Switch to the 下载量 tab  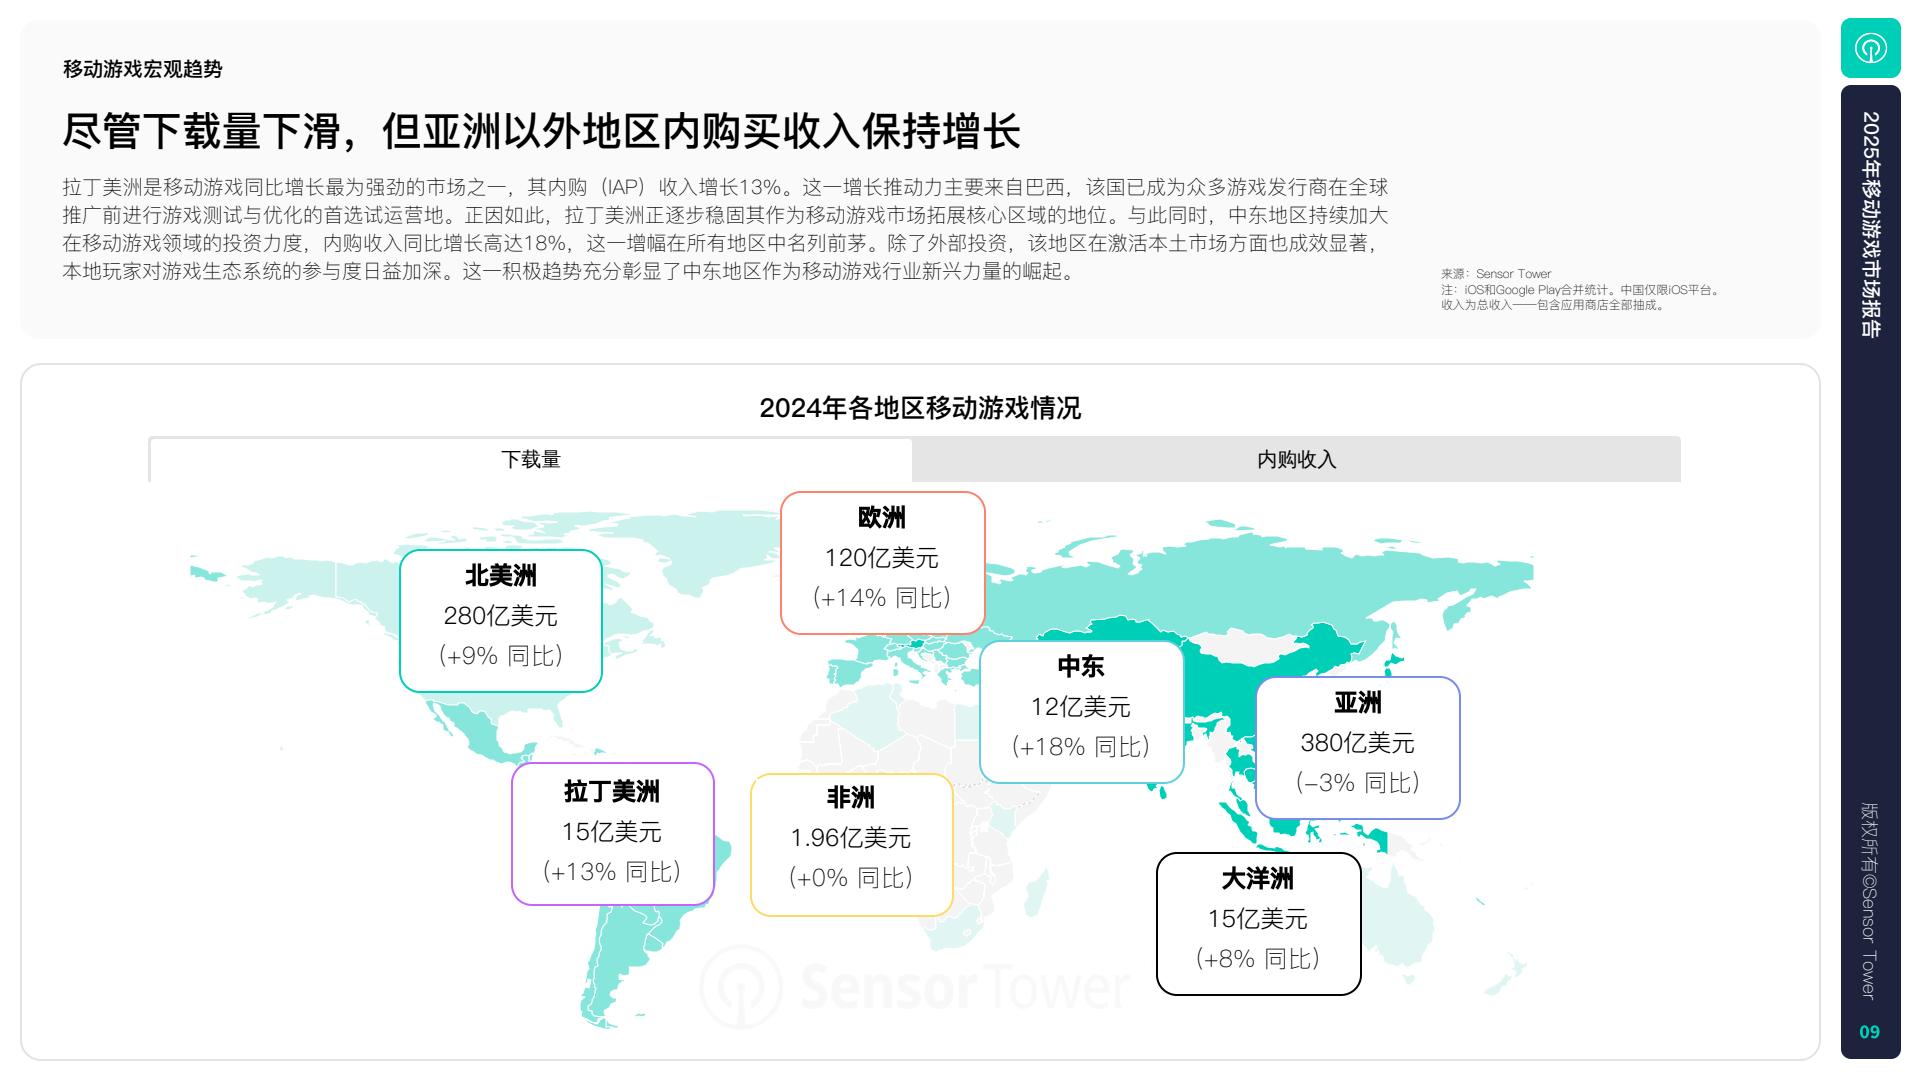[x=530, y=460]
